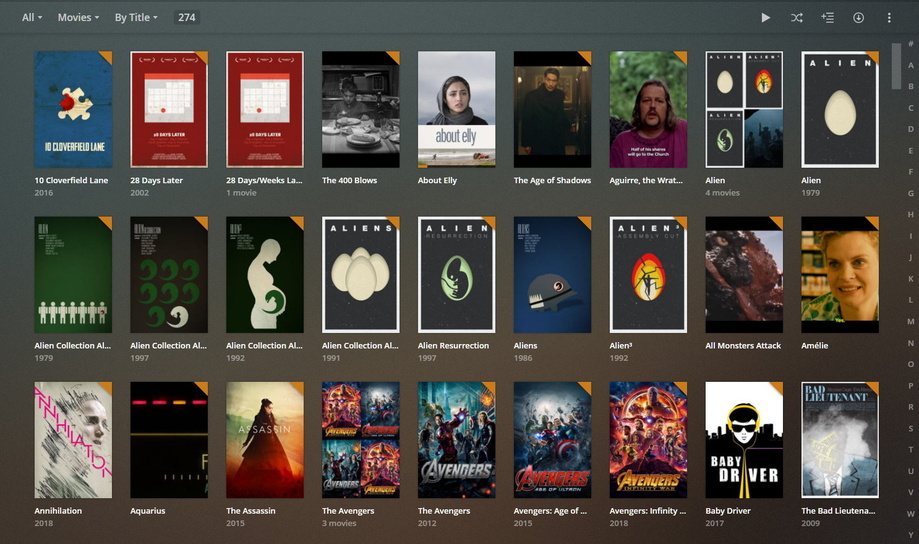Image resolution: width=919 pixels, height=544 pixels.
Task: Click the 'Annihilation' title text
Action: [58, 511]
